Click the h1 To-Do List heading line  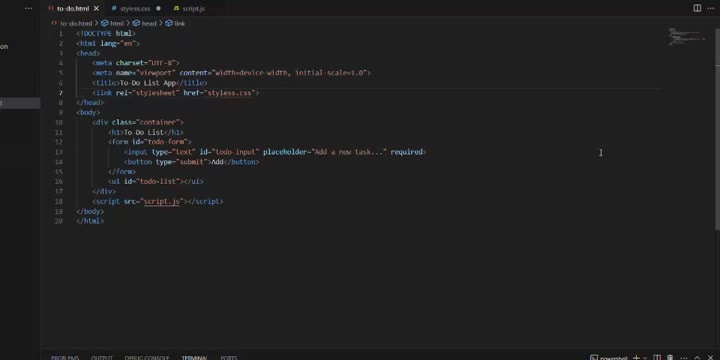click(146, 132)
